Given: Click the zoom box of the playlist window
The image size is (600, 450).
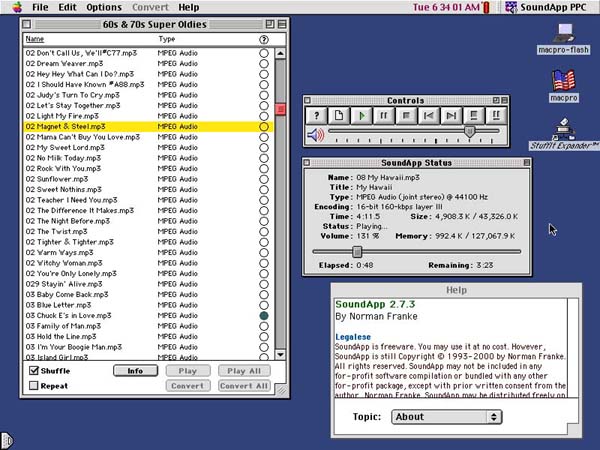Looking at the screenshot, I should click(x=270, y=24).
